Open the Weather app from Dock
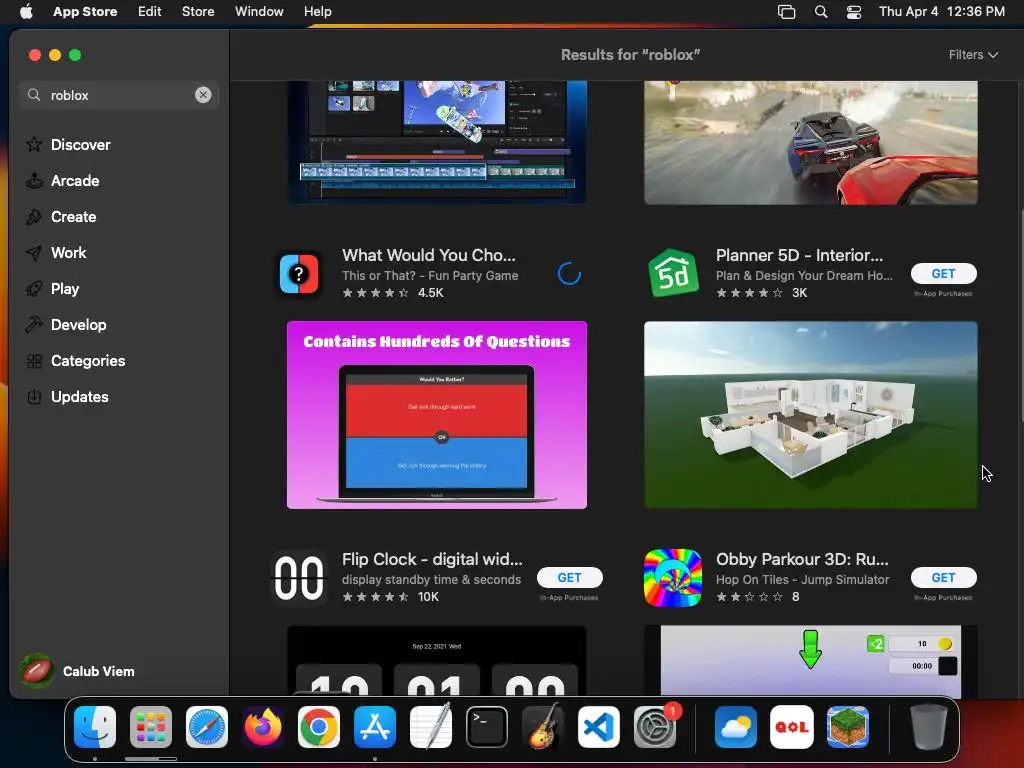1024x768 pixels. pyautogui.click(x=736, y=727)
